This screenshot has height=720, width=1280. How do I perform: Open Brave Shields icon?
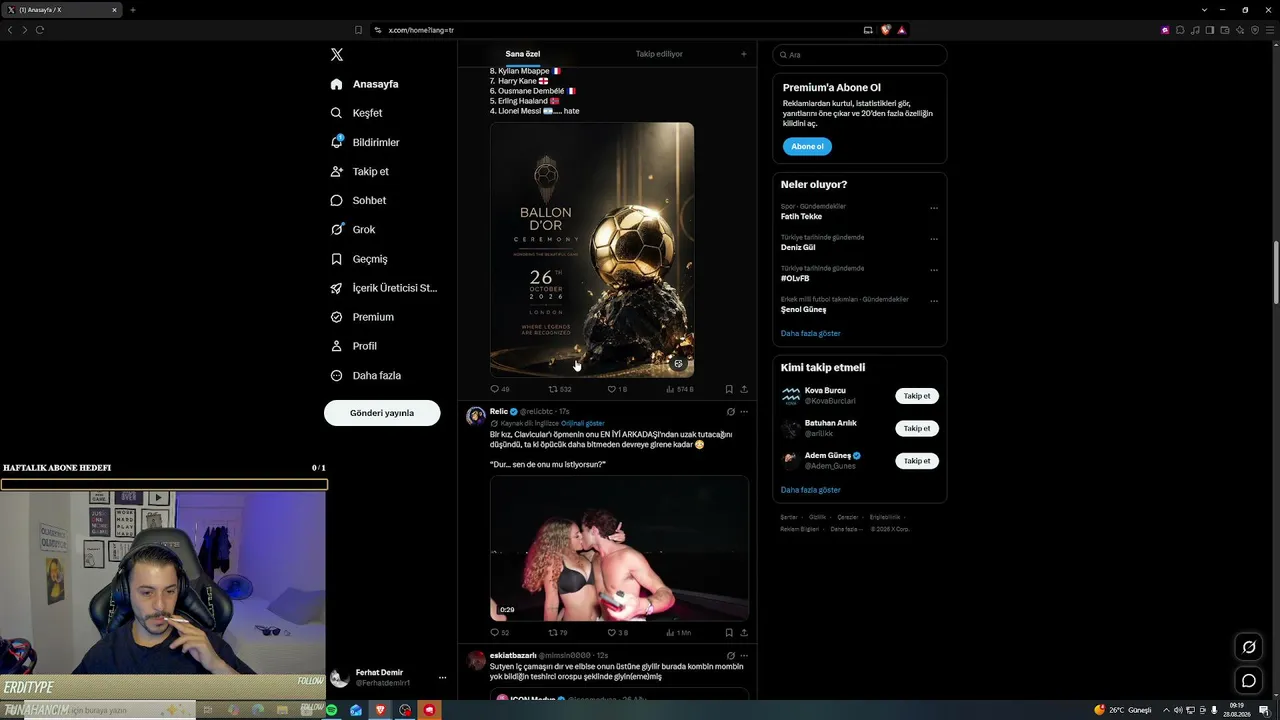(885, 30)
